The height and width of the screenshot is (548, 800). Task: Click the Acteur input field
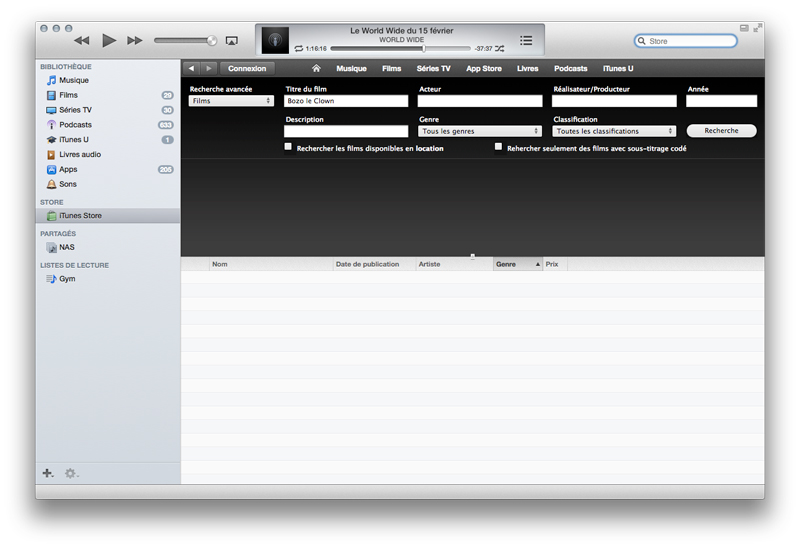coord(480,101)
